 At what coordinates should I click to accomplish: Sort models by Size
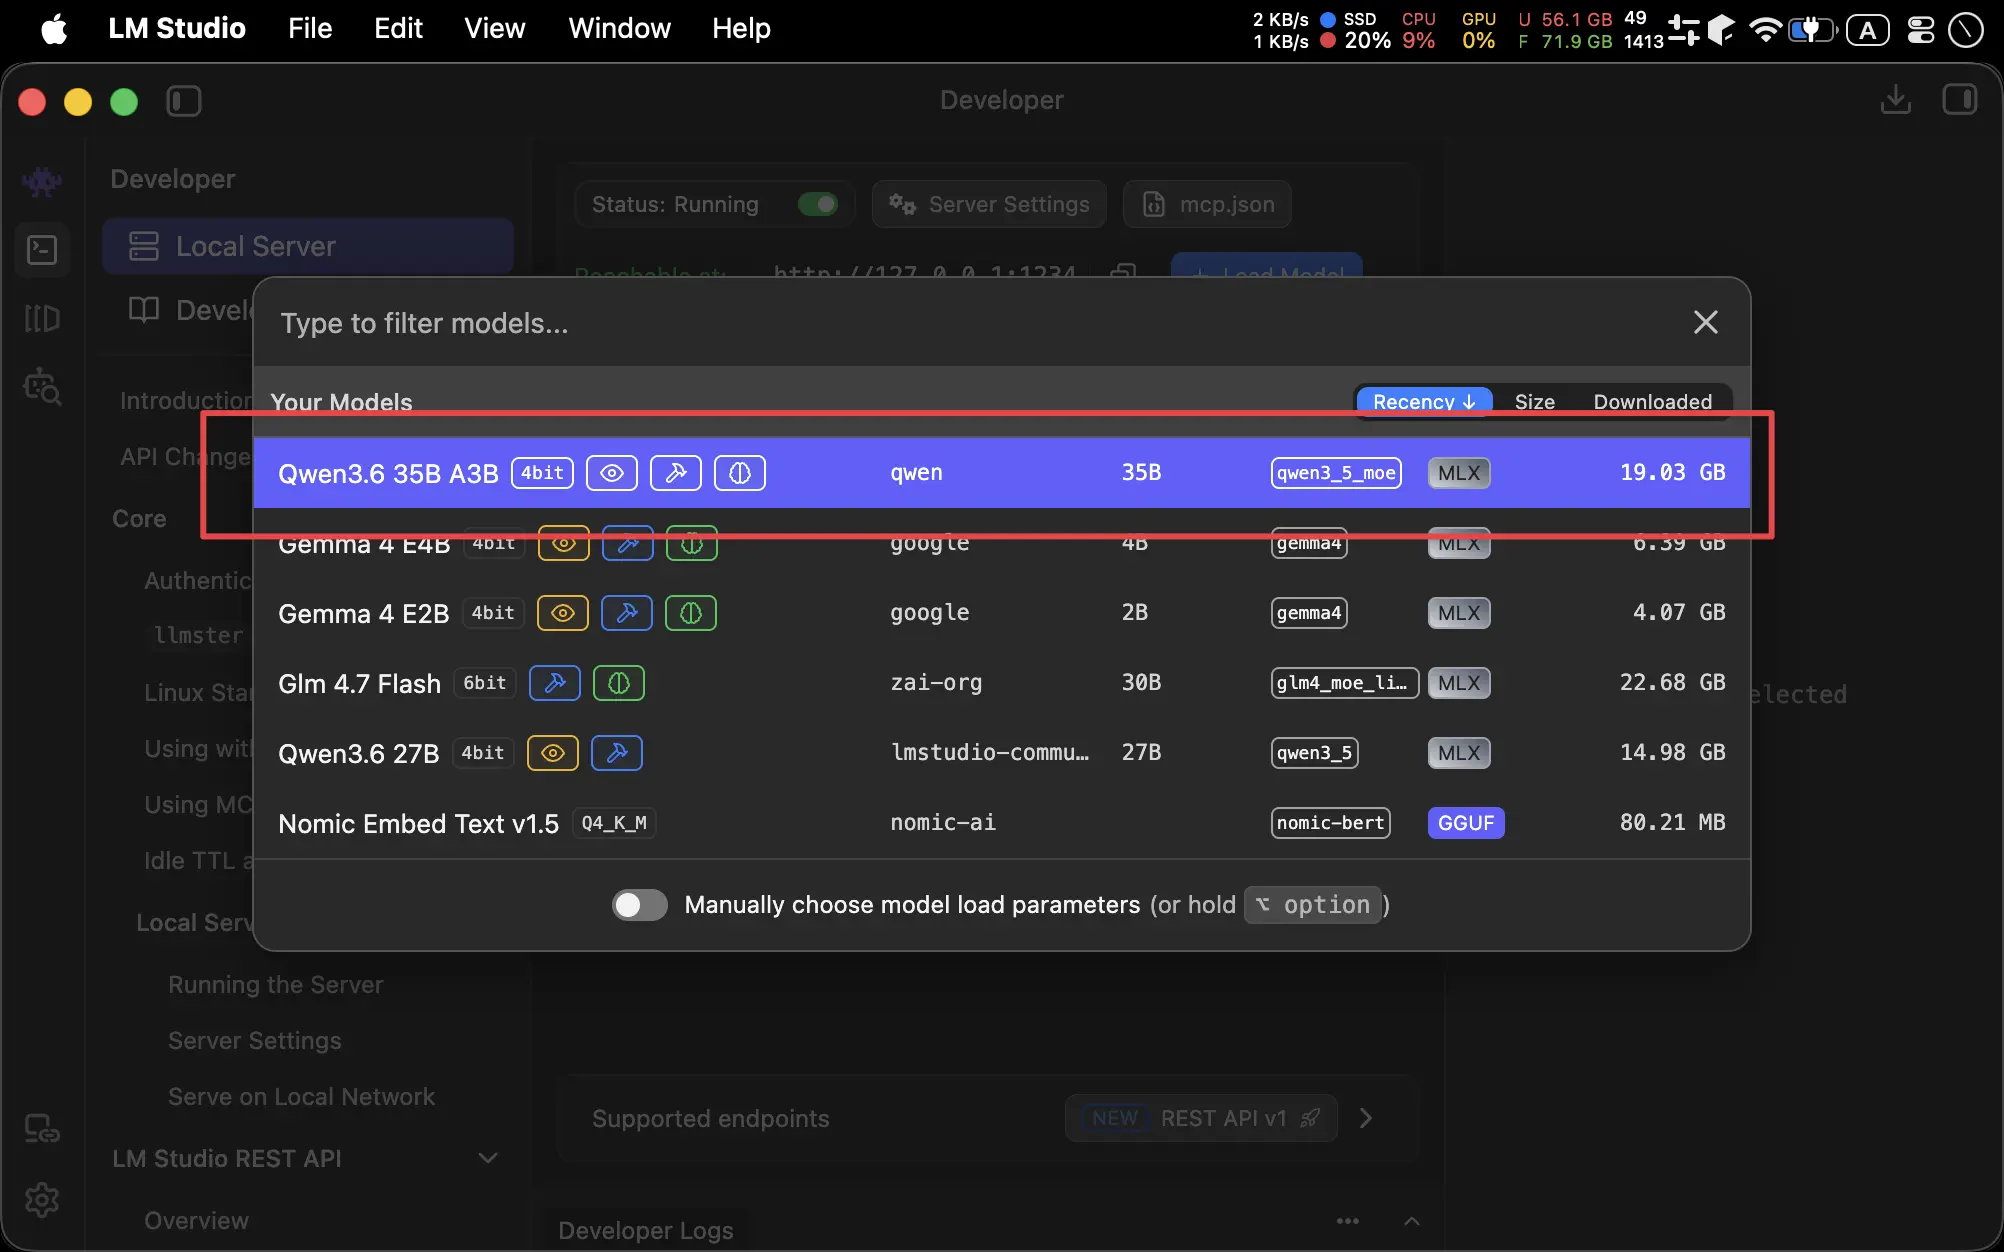[x=1535, y=402]
